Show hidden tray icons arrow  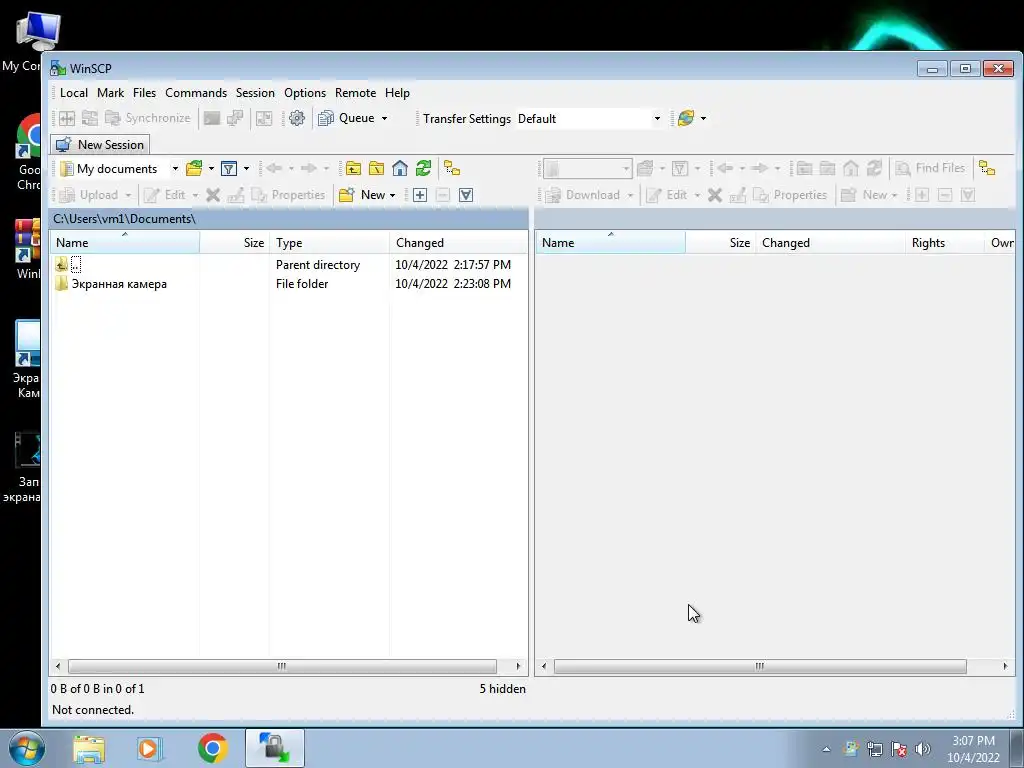pos(826,749)
